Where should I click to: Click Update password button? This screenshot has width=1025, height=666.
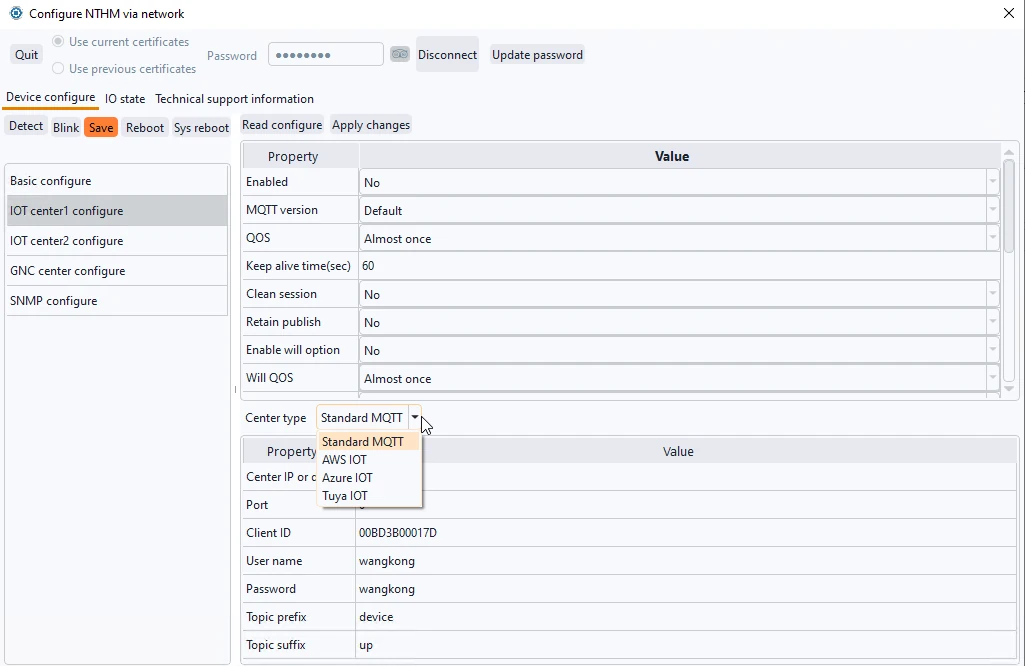click(537, 54)
